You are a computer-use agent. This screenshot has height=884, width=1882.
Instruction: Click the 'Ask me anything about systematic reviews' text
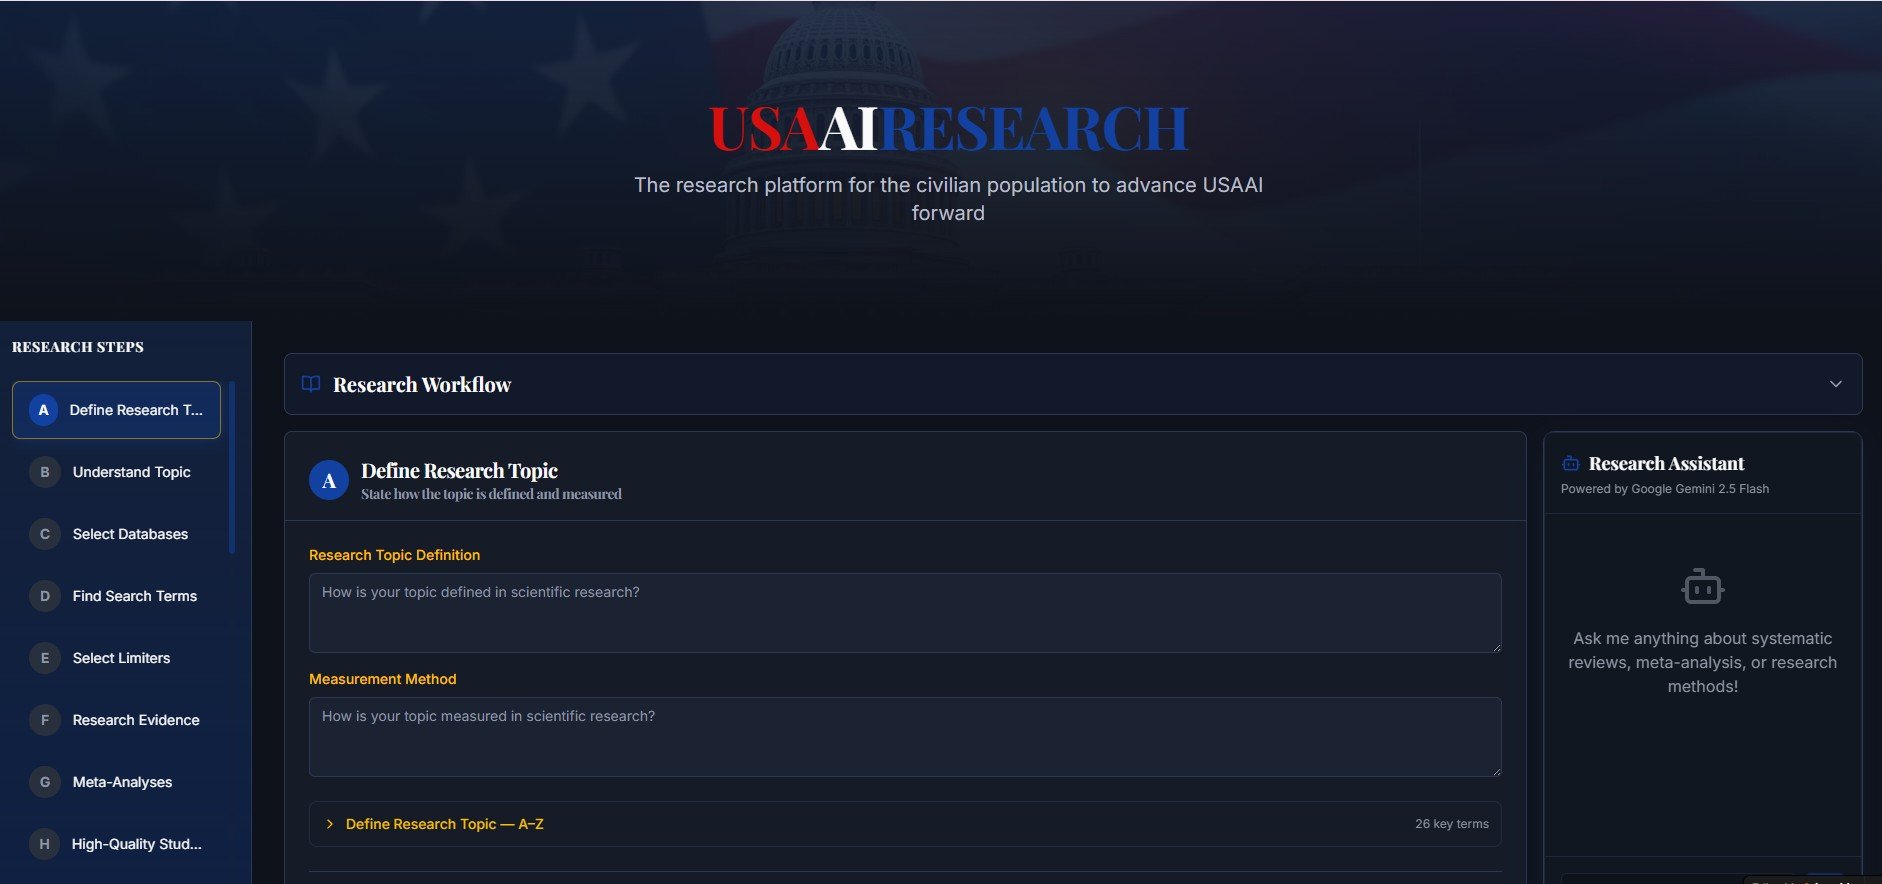[x=1702, y=662]
